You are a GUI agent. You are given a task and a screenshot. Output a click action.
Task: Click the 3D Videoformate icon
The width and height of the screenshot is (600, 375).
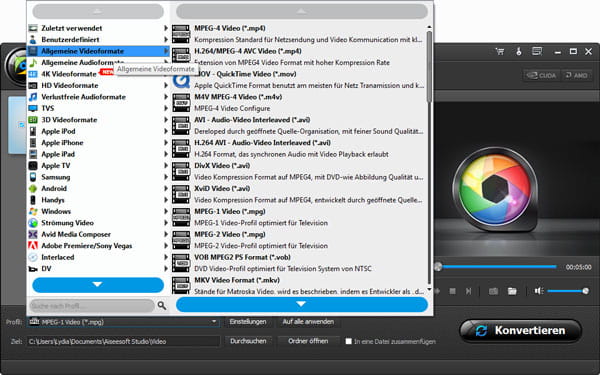tap(33, 120)
